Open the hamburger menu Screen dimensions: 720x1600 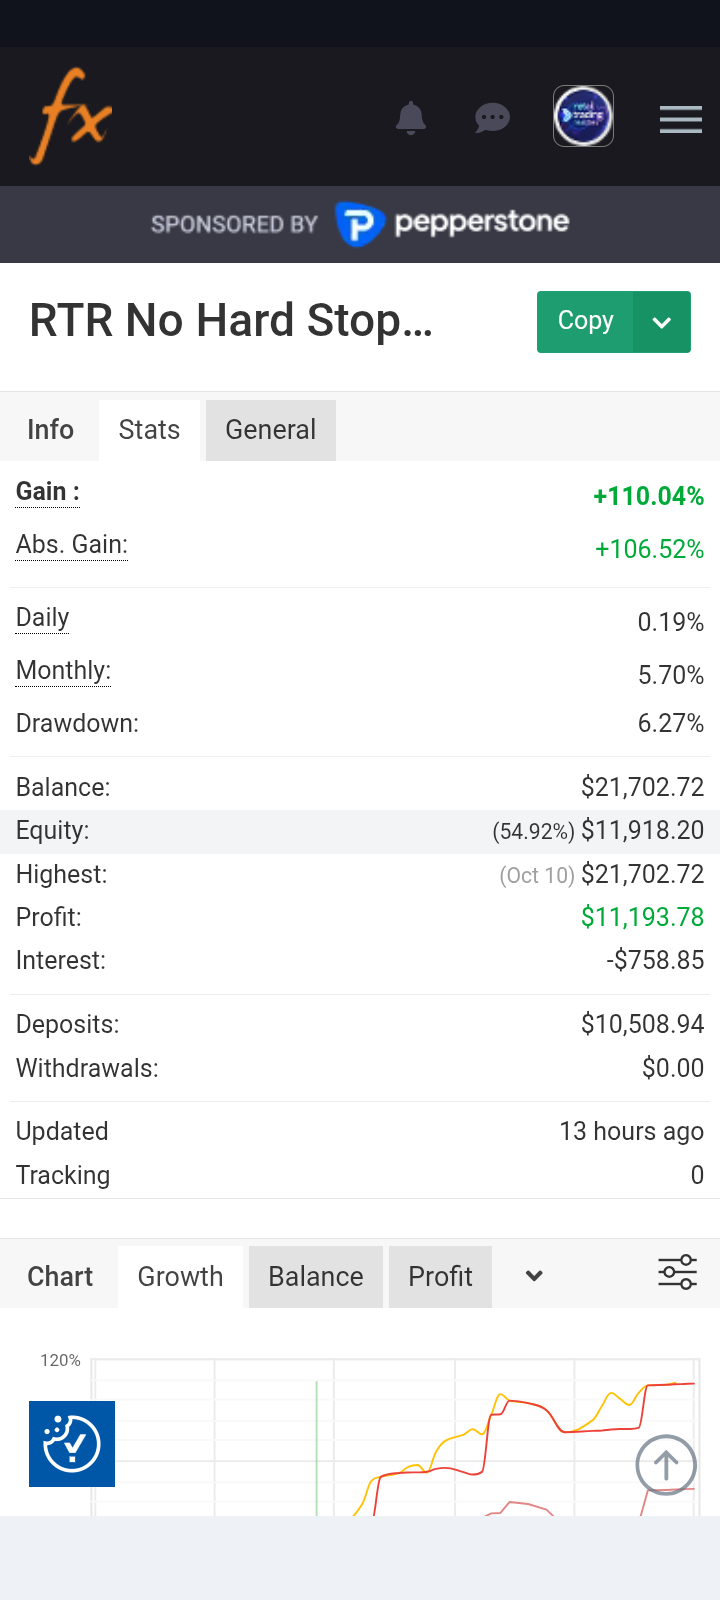tap(680, 120)
